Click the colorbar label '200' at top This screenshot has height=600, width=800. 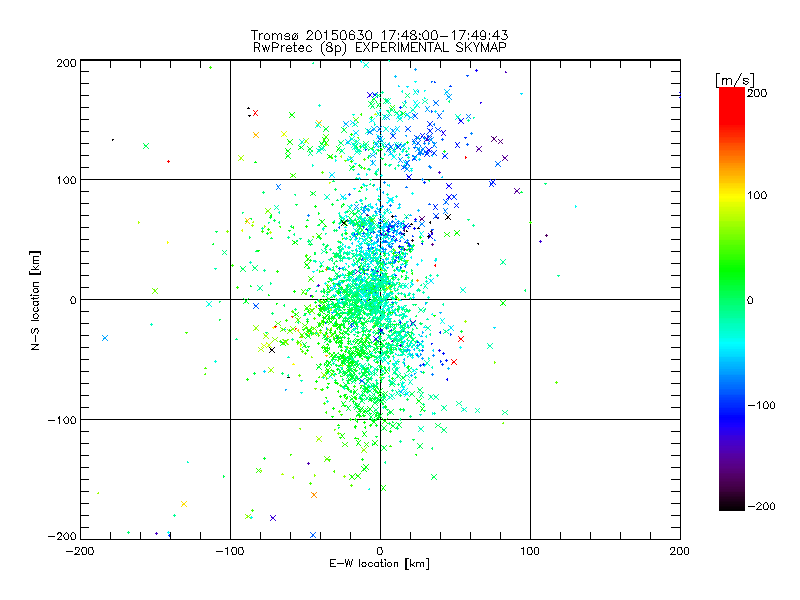(x=757, y=93)
